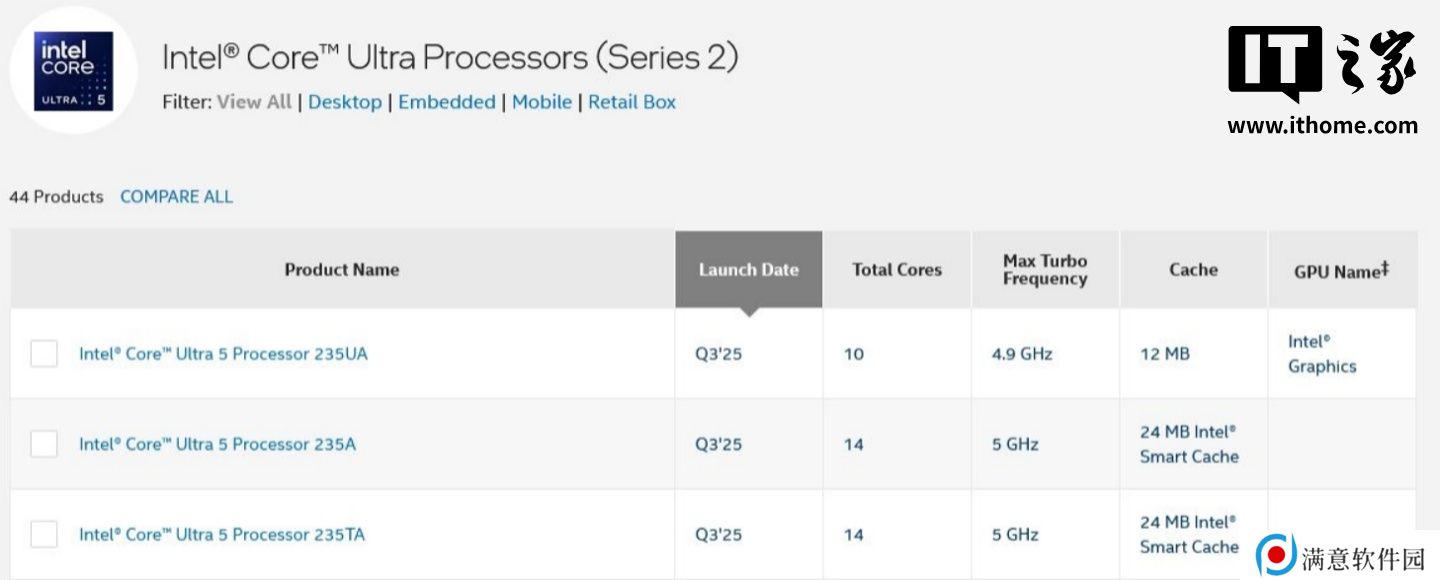
Task: Check the box for Processor 235UA
Action: 44,354
